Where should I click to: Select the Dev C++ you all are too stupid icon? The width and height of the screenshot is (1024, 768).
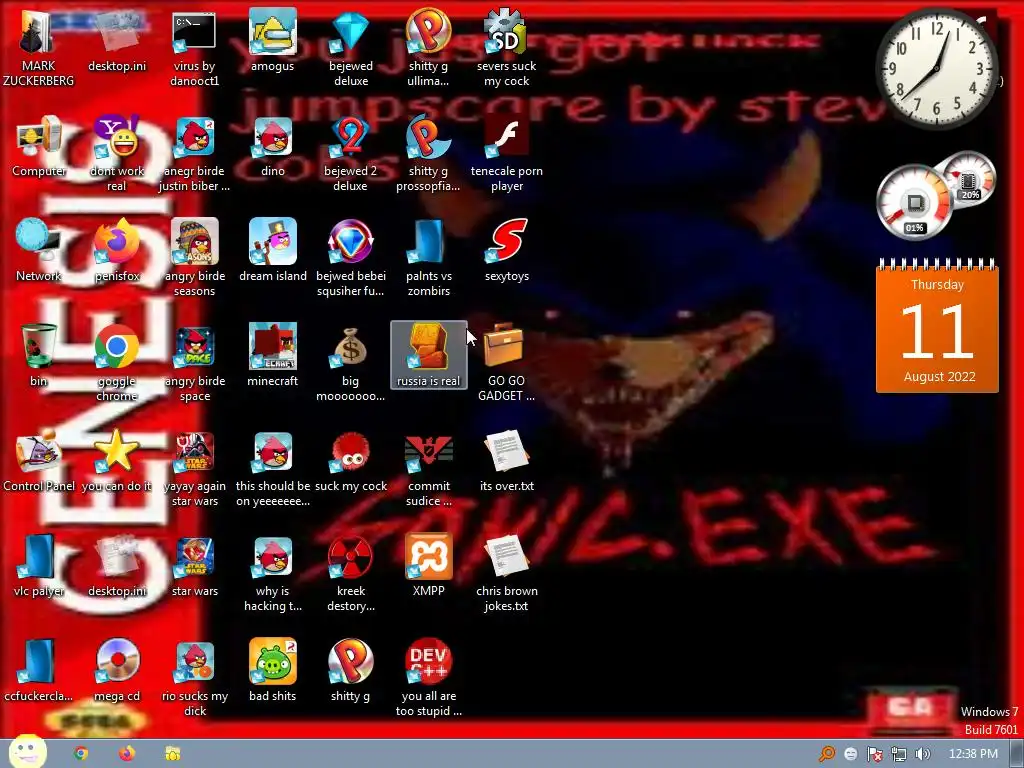[x=428, y=679]
